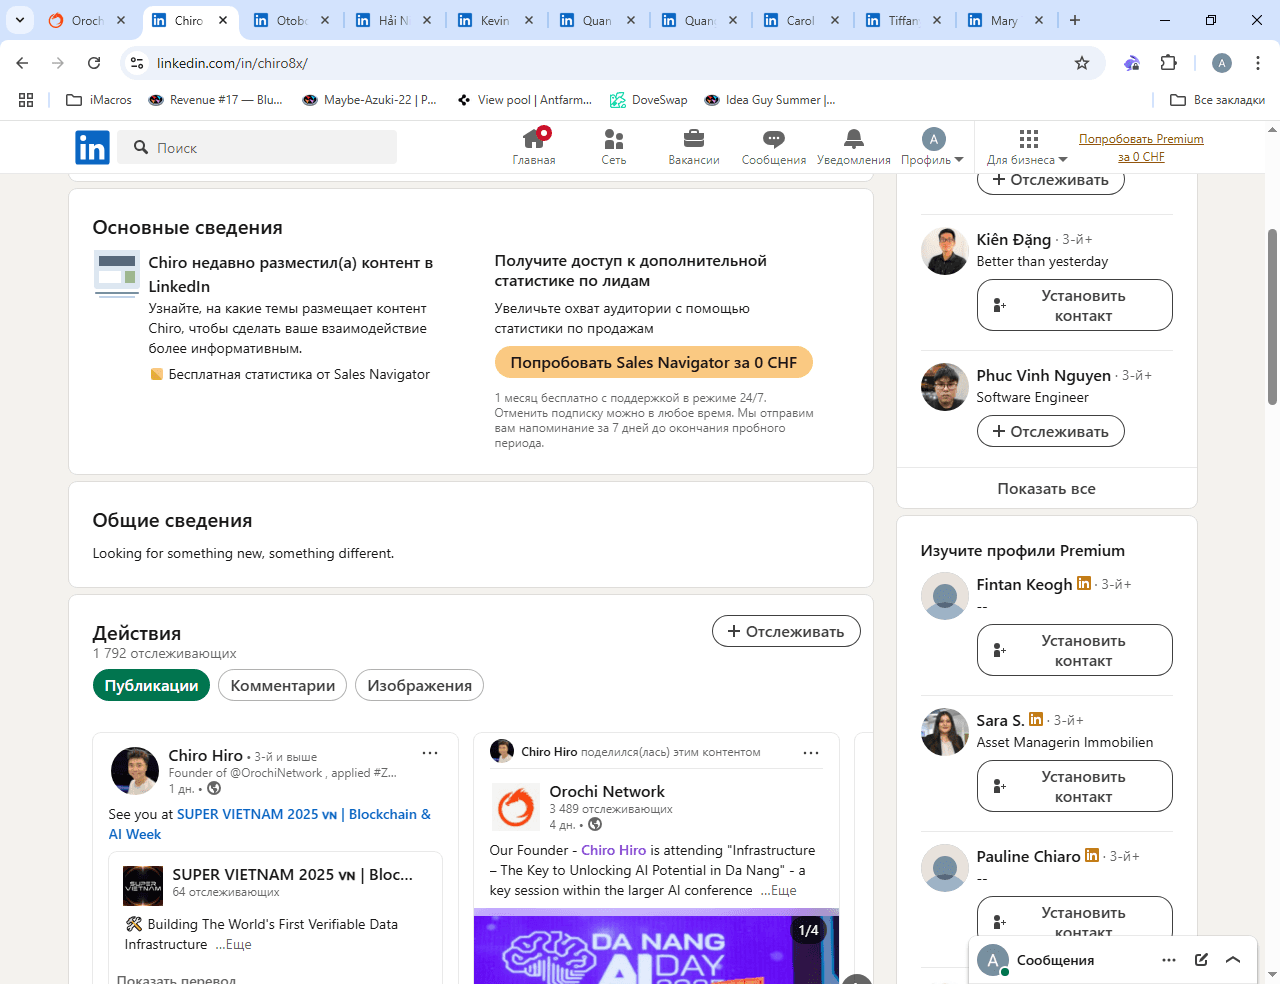Image resolution: width=1280 pixels, height=984 pixels.
Task: Go to Главная home icon
Action: [534, 147]
